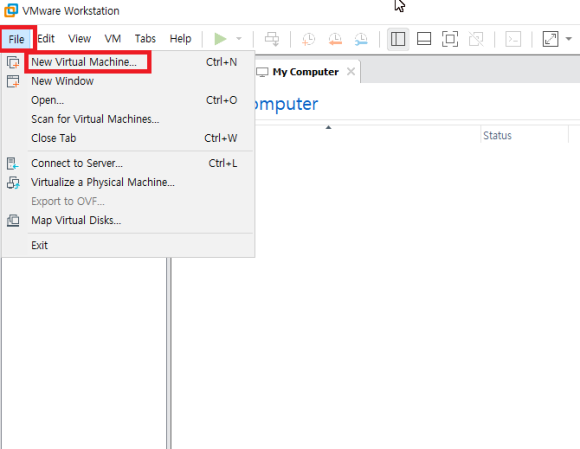Open the Snapshot Manager icon
Viewport: 580px width, 449px height.
pyautogui.click(x=361, y=39)
